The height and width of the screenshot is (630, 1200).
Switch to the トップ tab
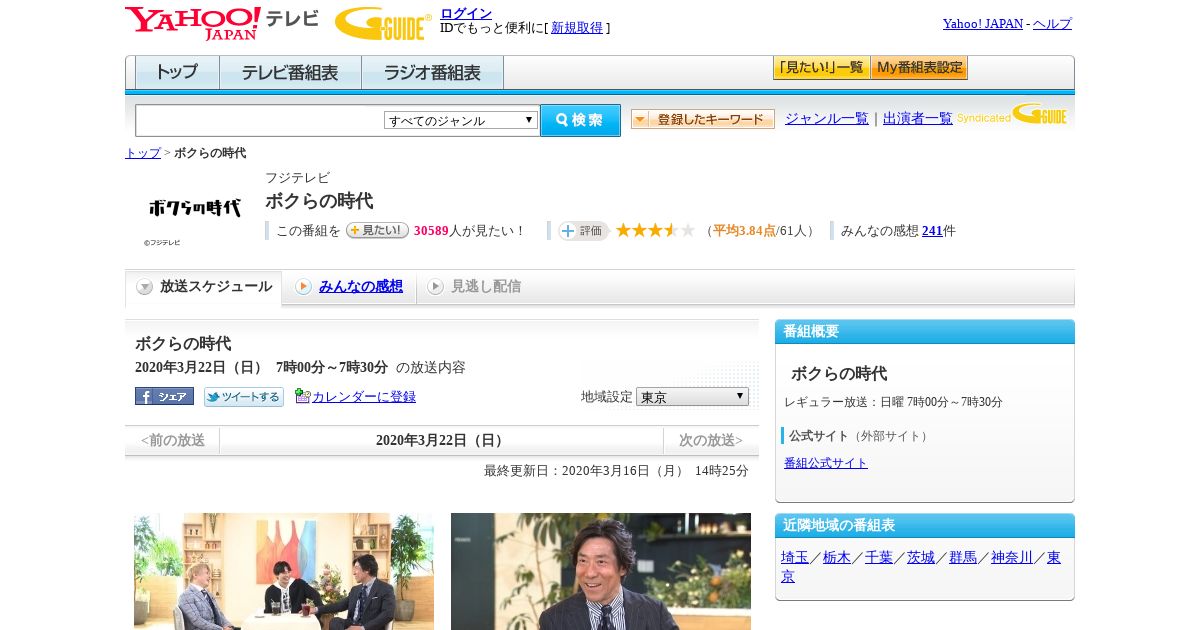[177, 73]
